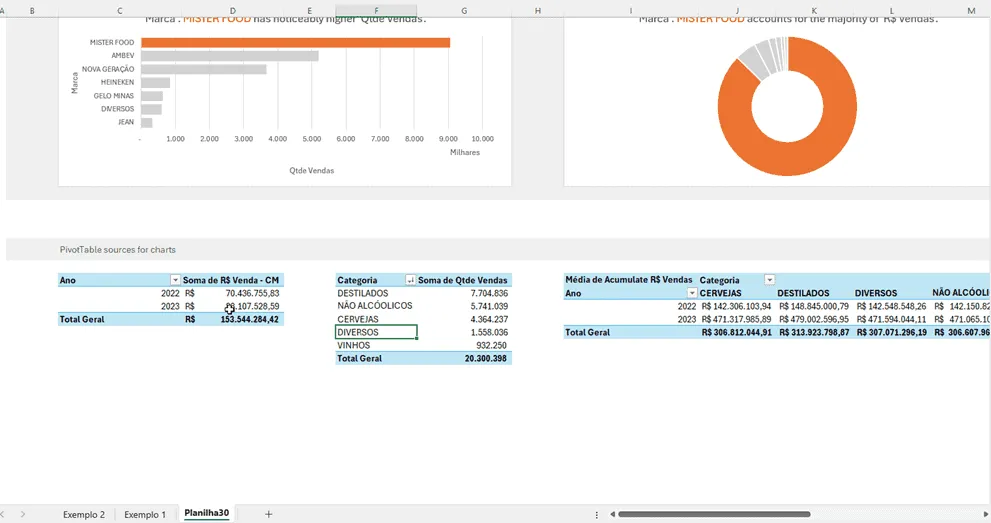Viewport: 991px width, 523px height.
Task: Select the Planilha30 sheet tab
Action: (207, 514)
